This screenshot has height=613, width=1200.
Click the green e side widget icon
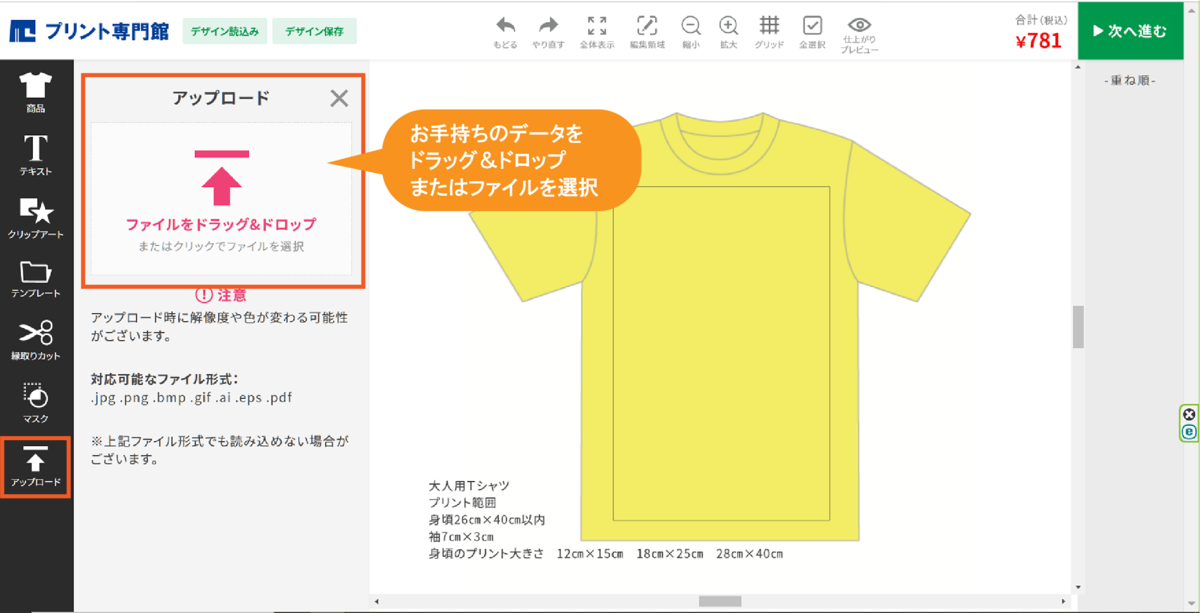coord(1189,433)
